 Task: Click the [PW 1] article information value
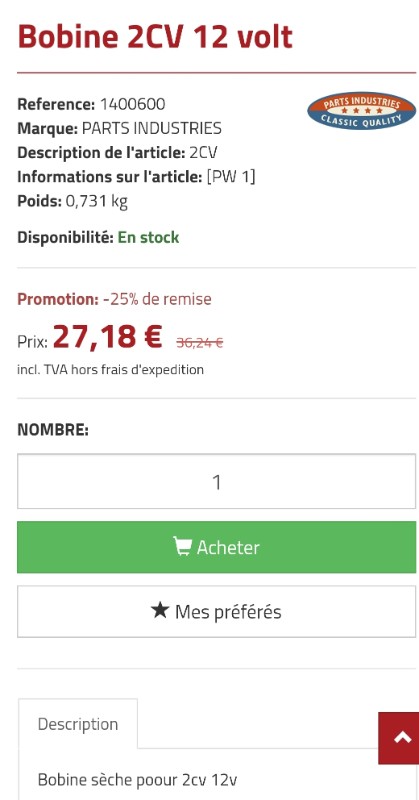tap(231, 177)
